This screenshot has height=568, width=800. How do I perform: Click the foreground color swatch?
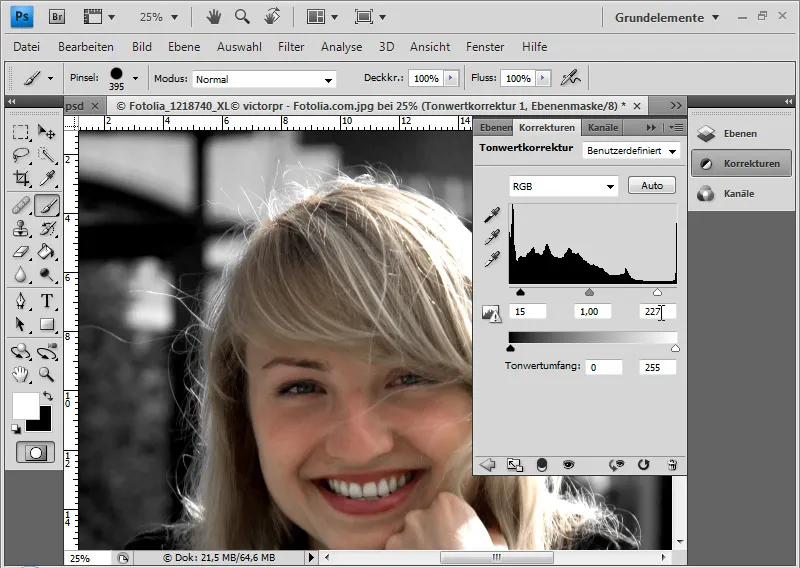coord(25,405)
